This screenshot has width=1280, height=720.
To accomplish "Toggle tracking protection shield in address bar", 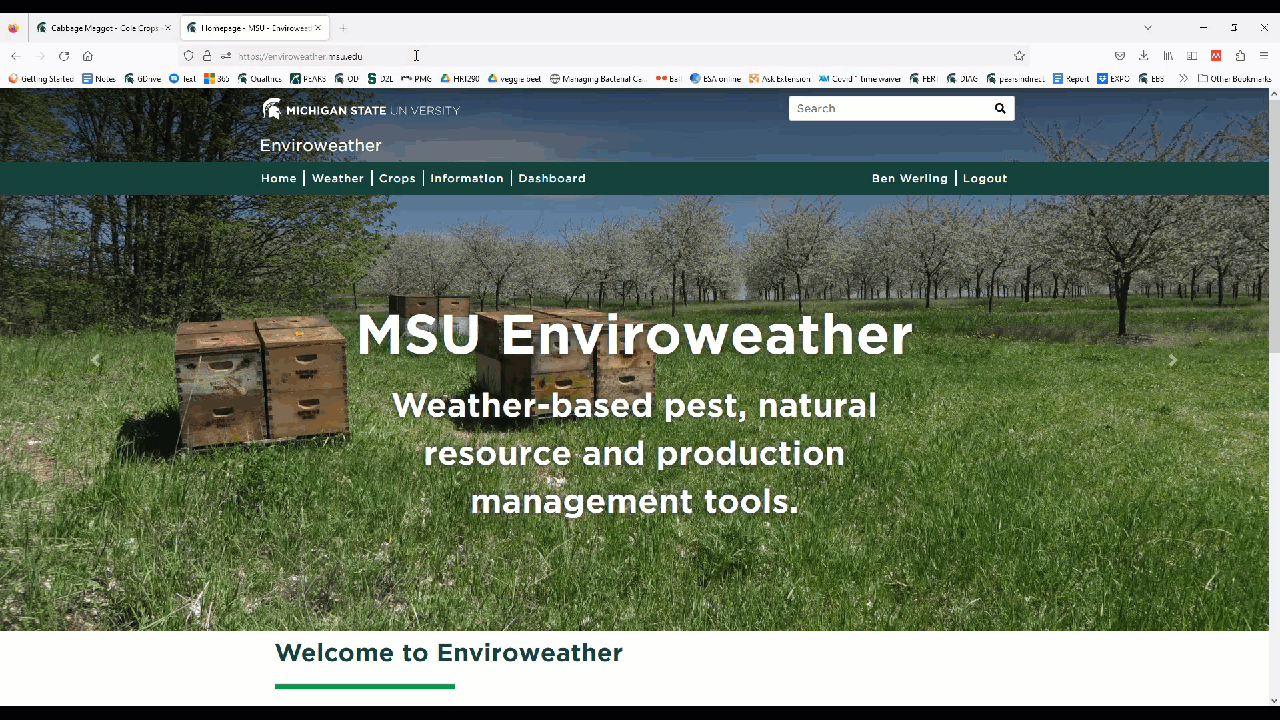I will pyautogui.click(x=188, y=55).
